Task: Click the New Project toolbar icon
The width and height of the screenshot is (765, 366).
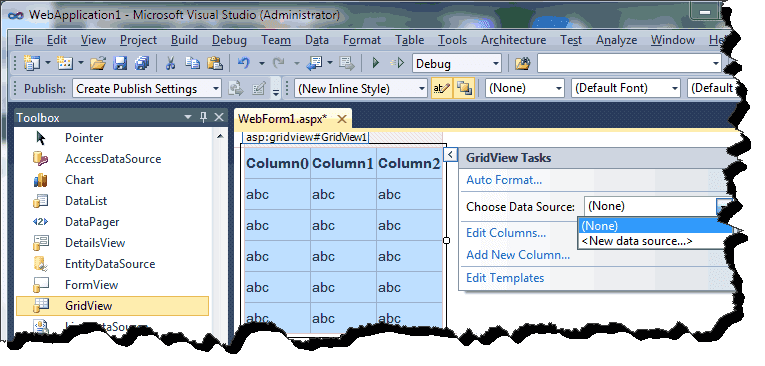Action: pos(32,63)
